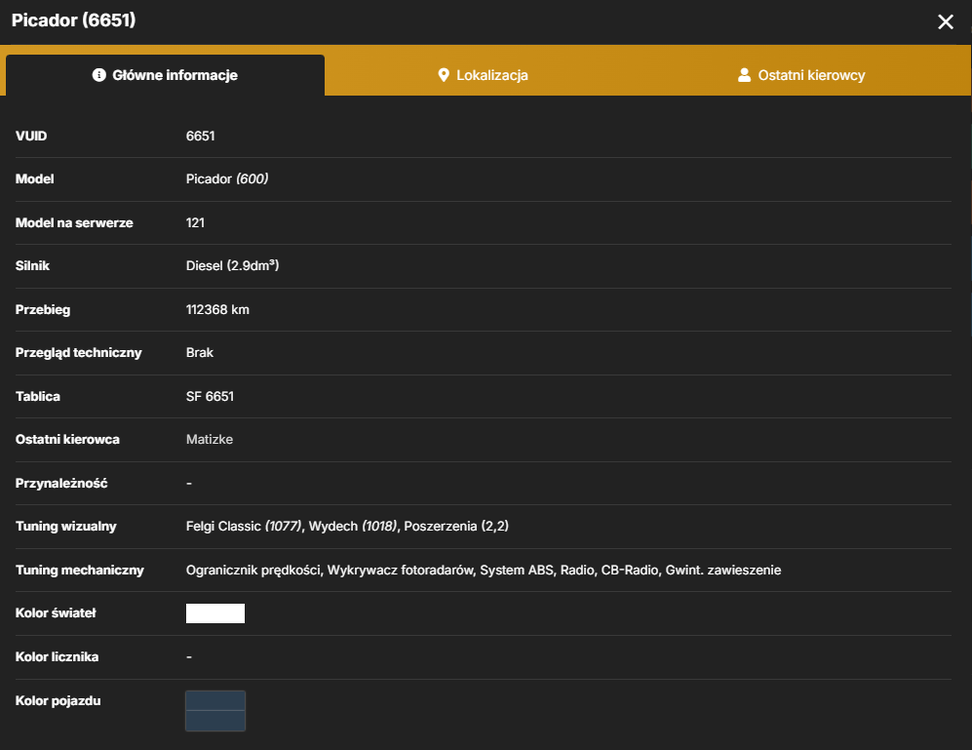Open the Ostatni kierowcy tab
972x750 pixels.
coord(801,75)
